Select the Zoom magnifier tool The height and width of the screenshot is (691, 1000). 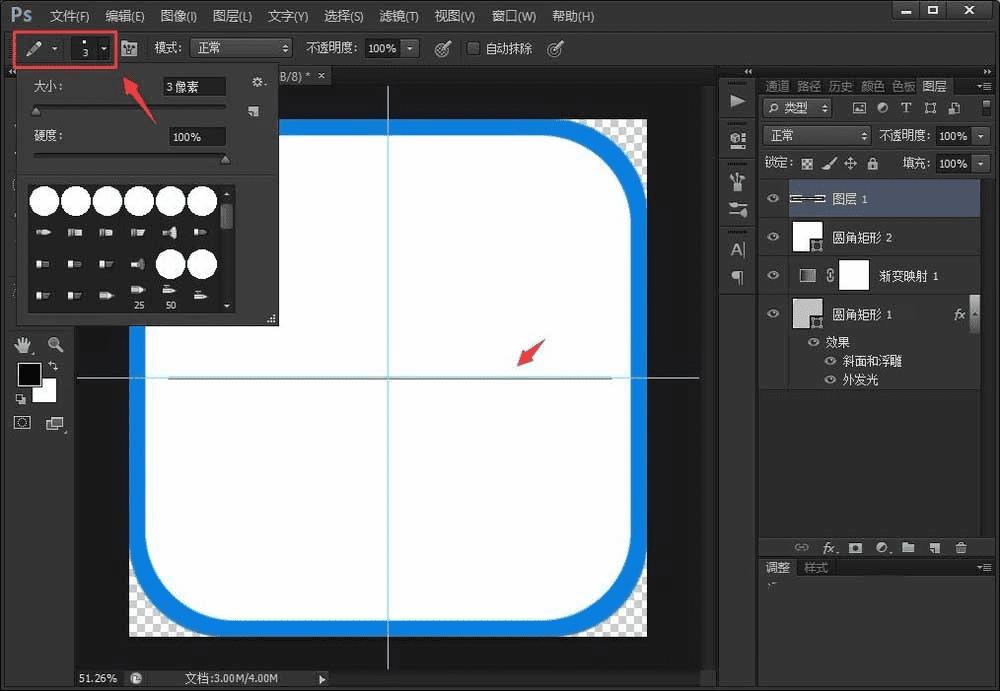[x=55, y=345]
